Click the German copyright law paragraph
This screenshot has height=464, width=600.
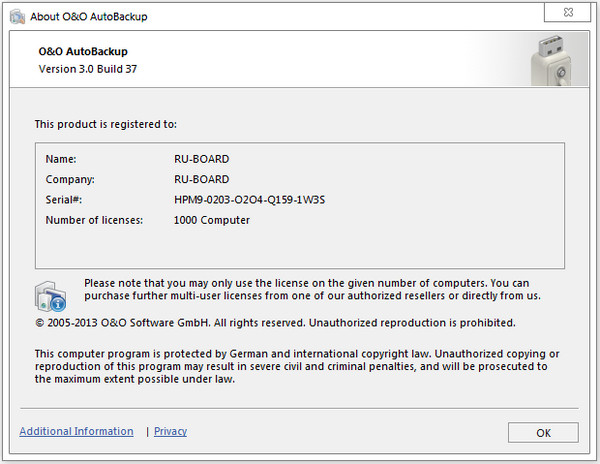(296, 366)
